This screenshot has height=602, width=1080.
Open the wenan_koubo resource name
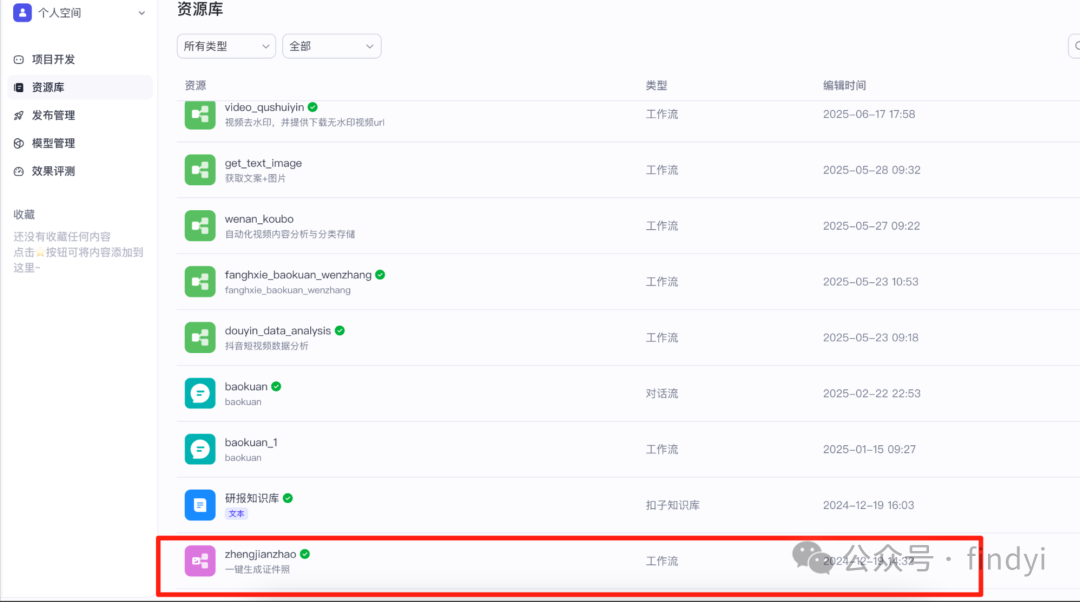[259, 219]
